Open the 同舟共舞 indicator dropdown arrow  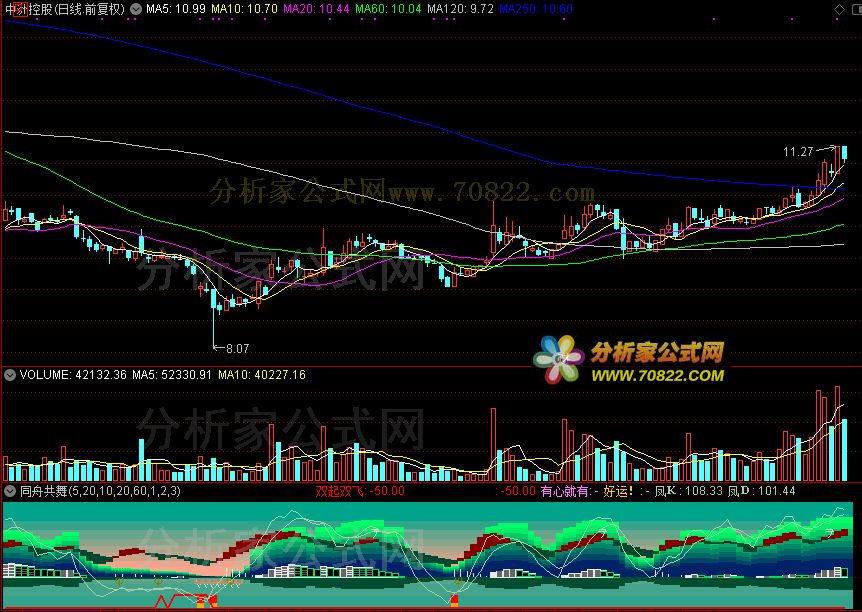[9, 491]
